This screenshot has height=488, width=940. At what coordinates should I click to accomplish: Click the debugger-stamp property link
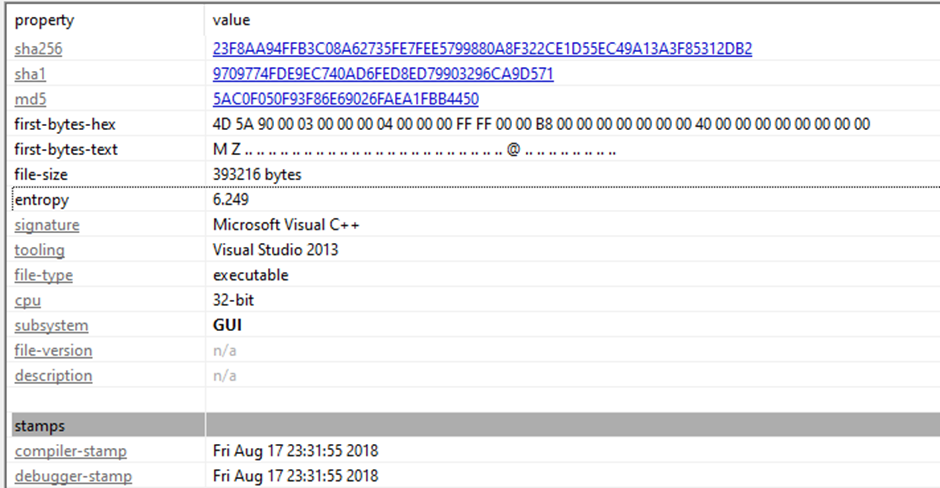(x=73, y=477)
